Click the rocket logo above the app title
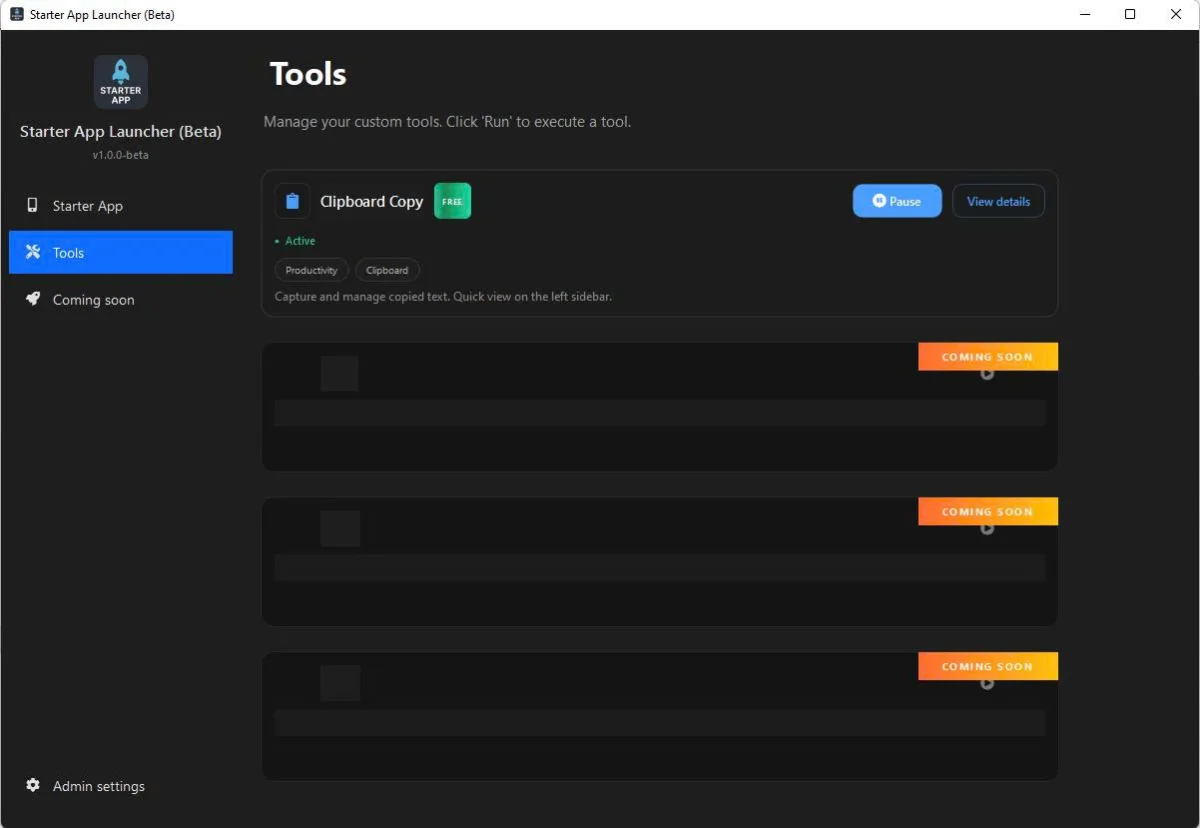The image size is (1200, 828). coord(120,81)
